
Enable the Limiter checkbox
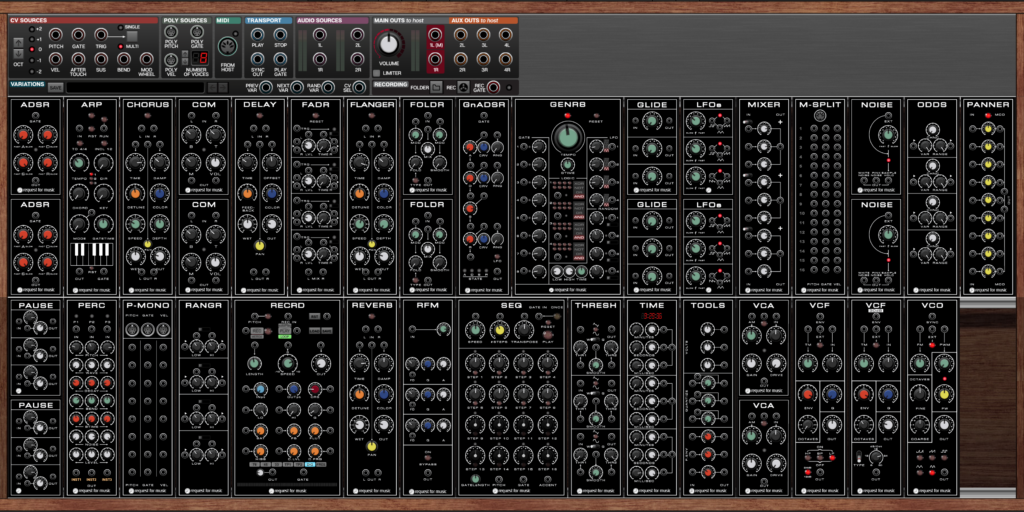point(376,73)
